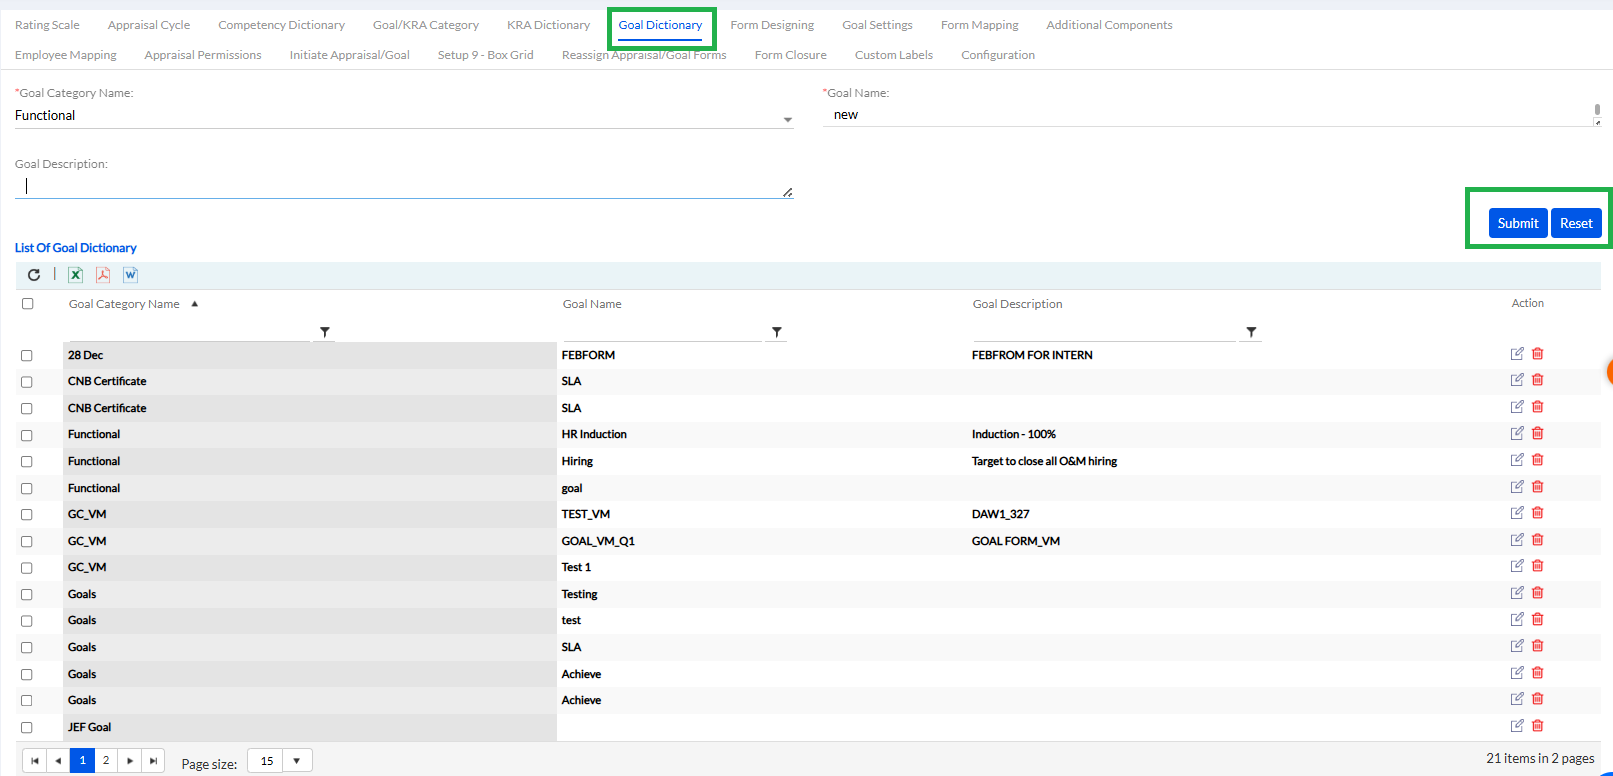Click the Reset button
The height and width of the screenshot is (776, 1613).
pyautogui.click(x=1576, y=223)
